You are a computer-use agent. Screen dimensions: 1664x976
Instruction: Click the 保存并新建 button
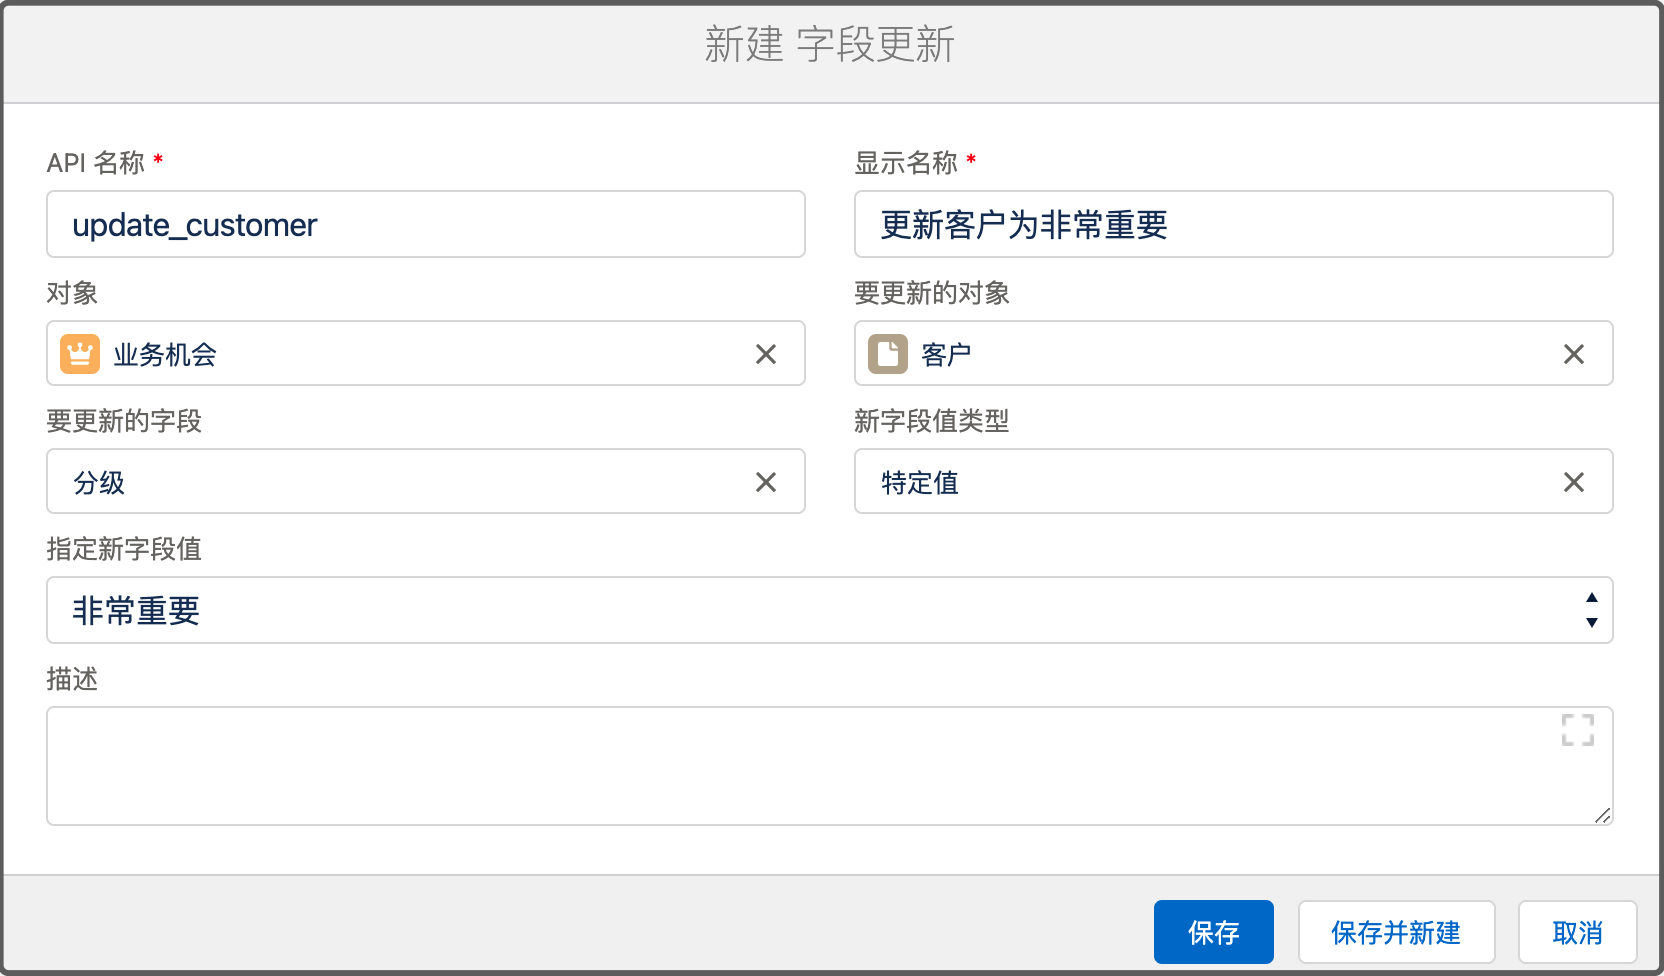[x=1396, y=932]
